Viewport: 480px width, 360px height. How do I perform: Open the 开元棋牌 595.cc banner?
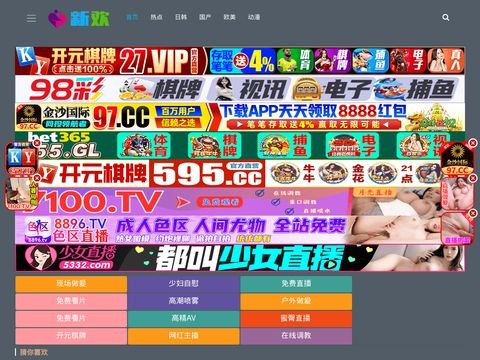tap(240, 173)
